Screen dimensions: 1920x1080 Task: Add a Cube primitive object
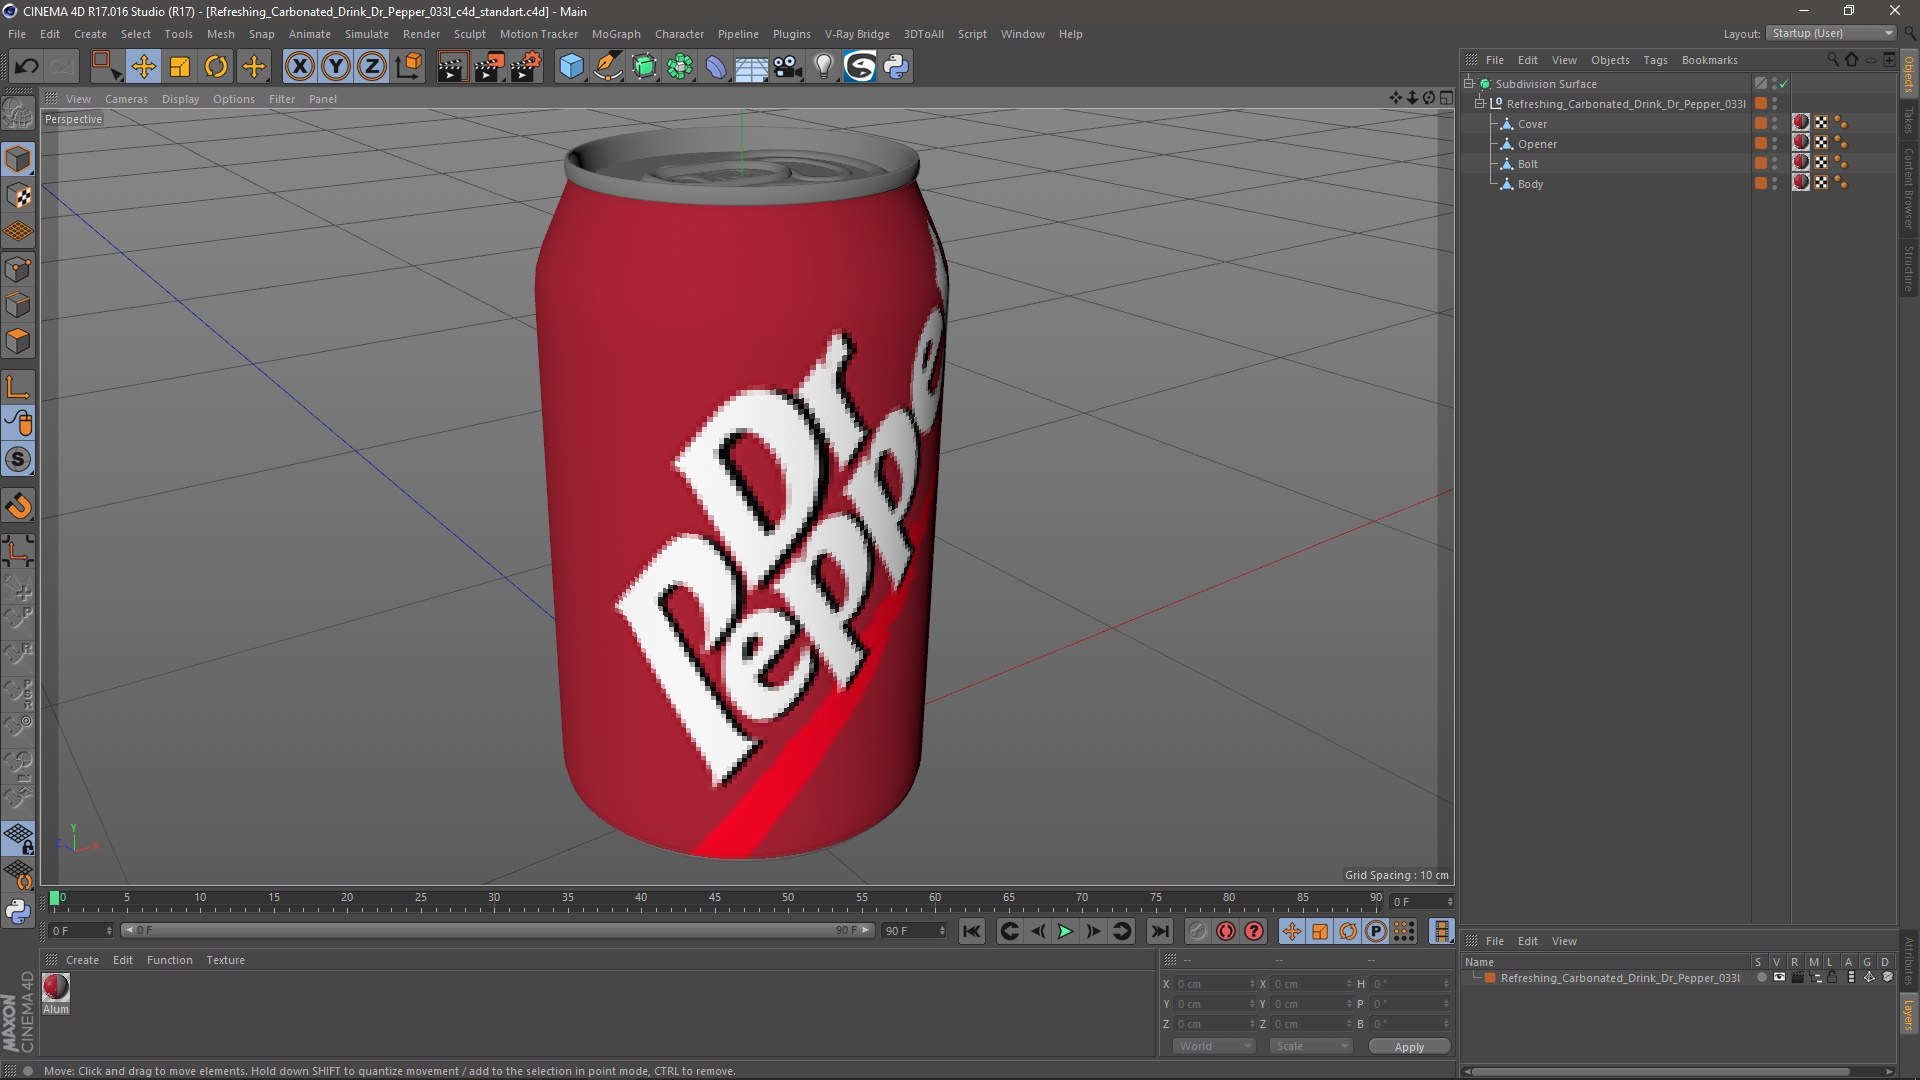[571, 67]
